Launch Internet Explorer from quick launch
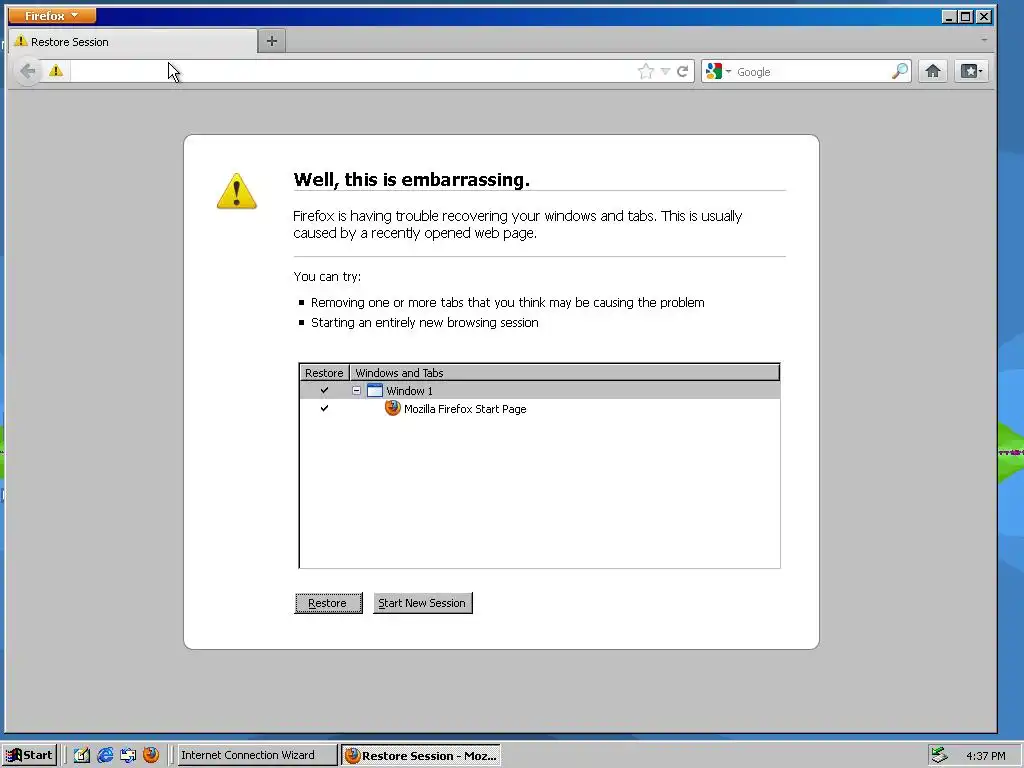1024x768 pixels. pyautogui.click(x=105, y=755)
